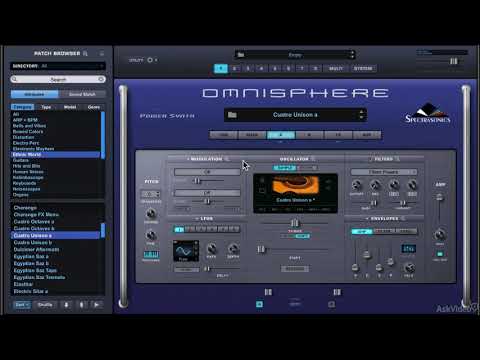This screenshot has height=360, width=480.
Task: Toggle Sample mode in Oscillator
Action: 284,168
